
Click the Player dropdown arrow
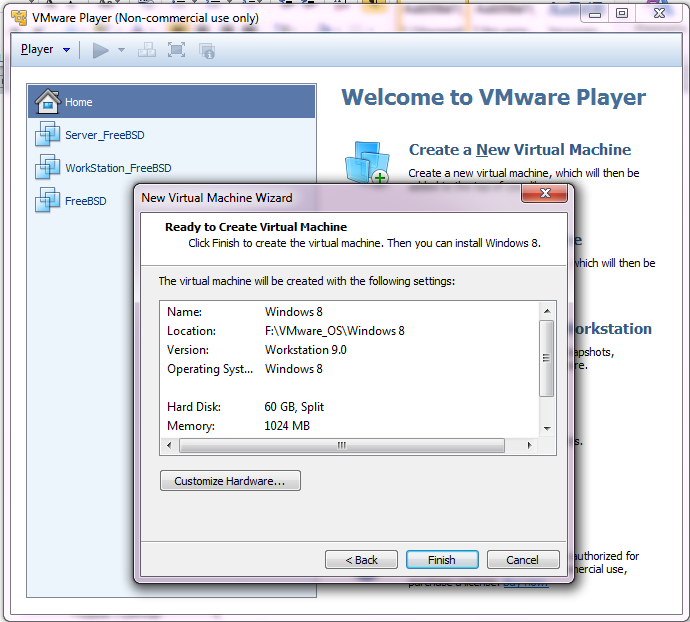(x=66, y=50)
